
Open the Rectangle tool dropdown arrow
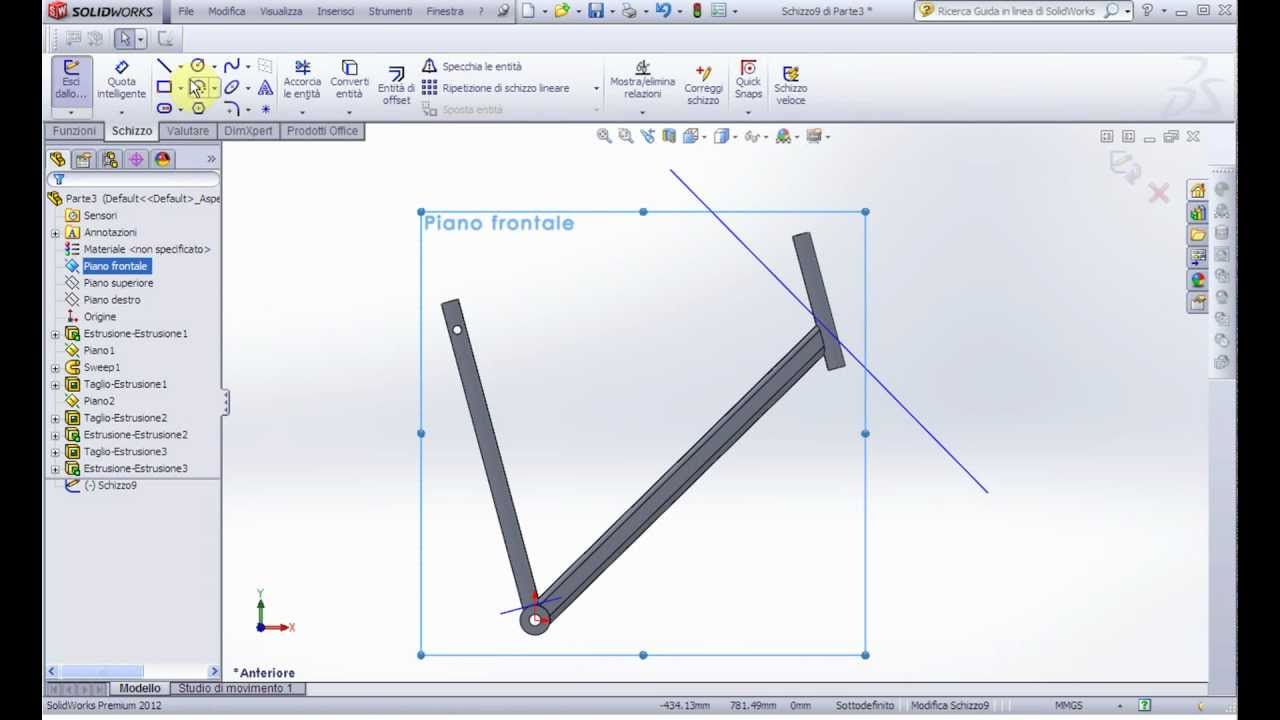[x=180, y=88]
